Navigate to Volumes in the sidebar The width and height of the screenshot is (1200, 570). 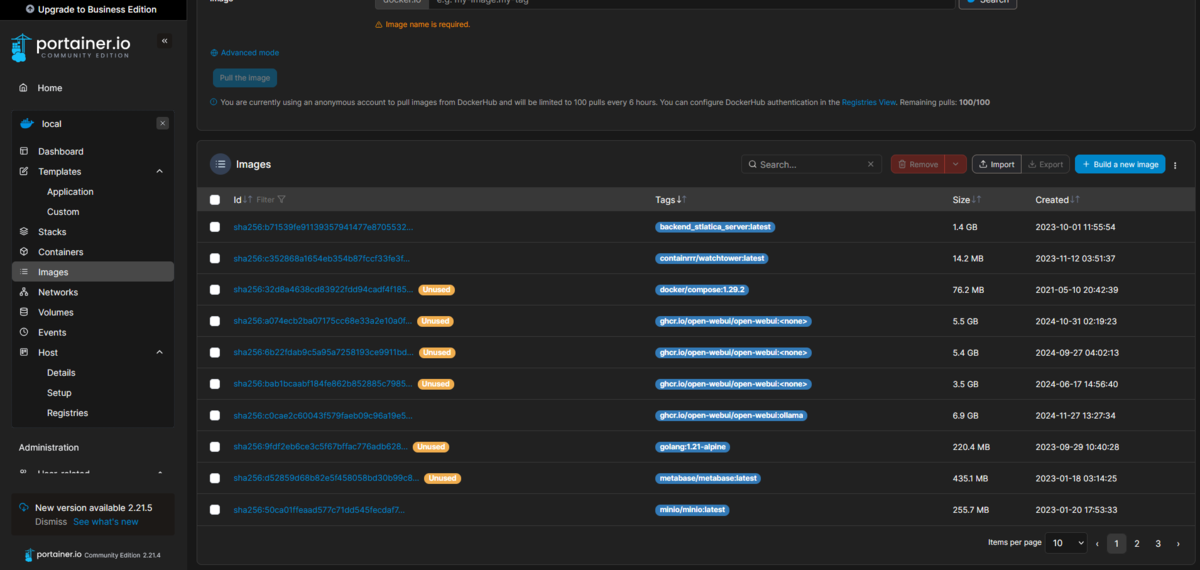click(56, 312)
